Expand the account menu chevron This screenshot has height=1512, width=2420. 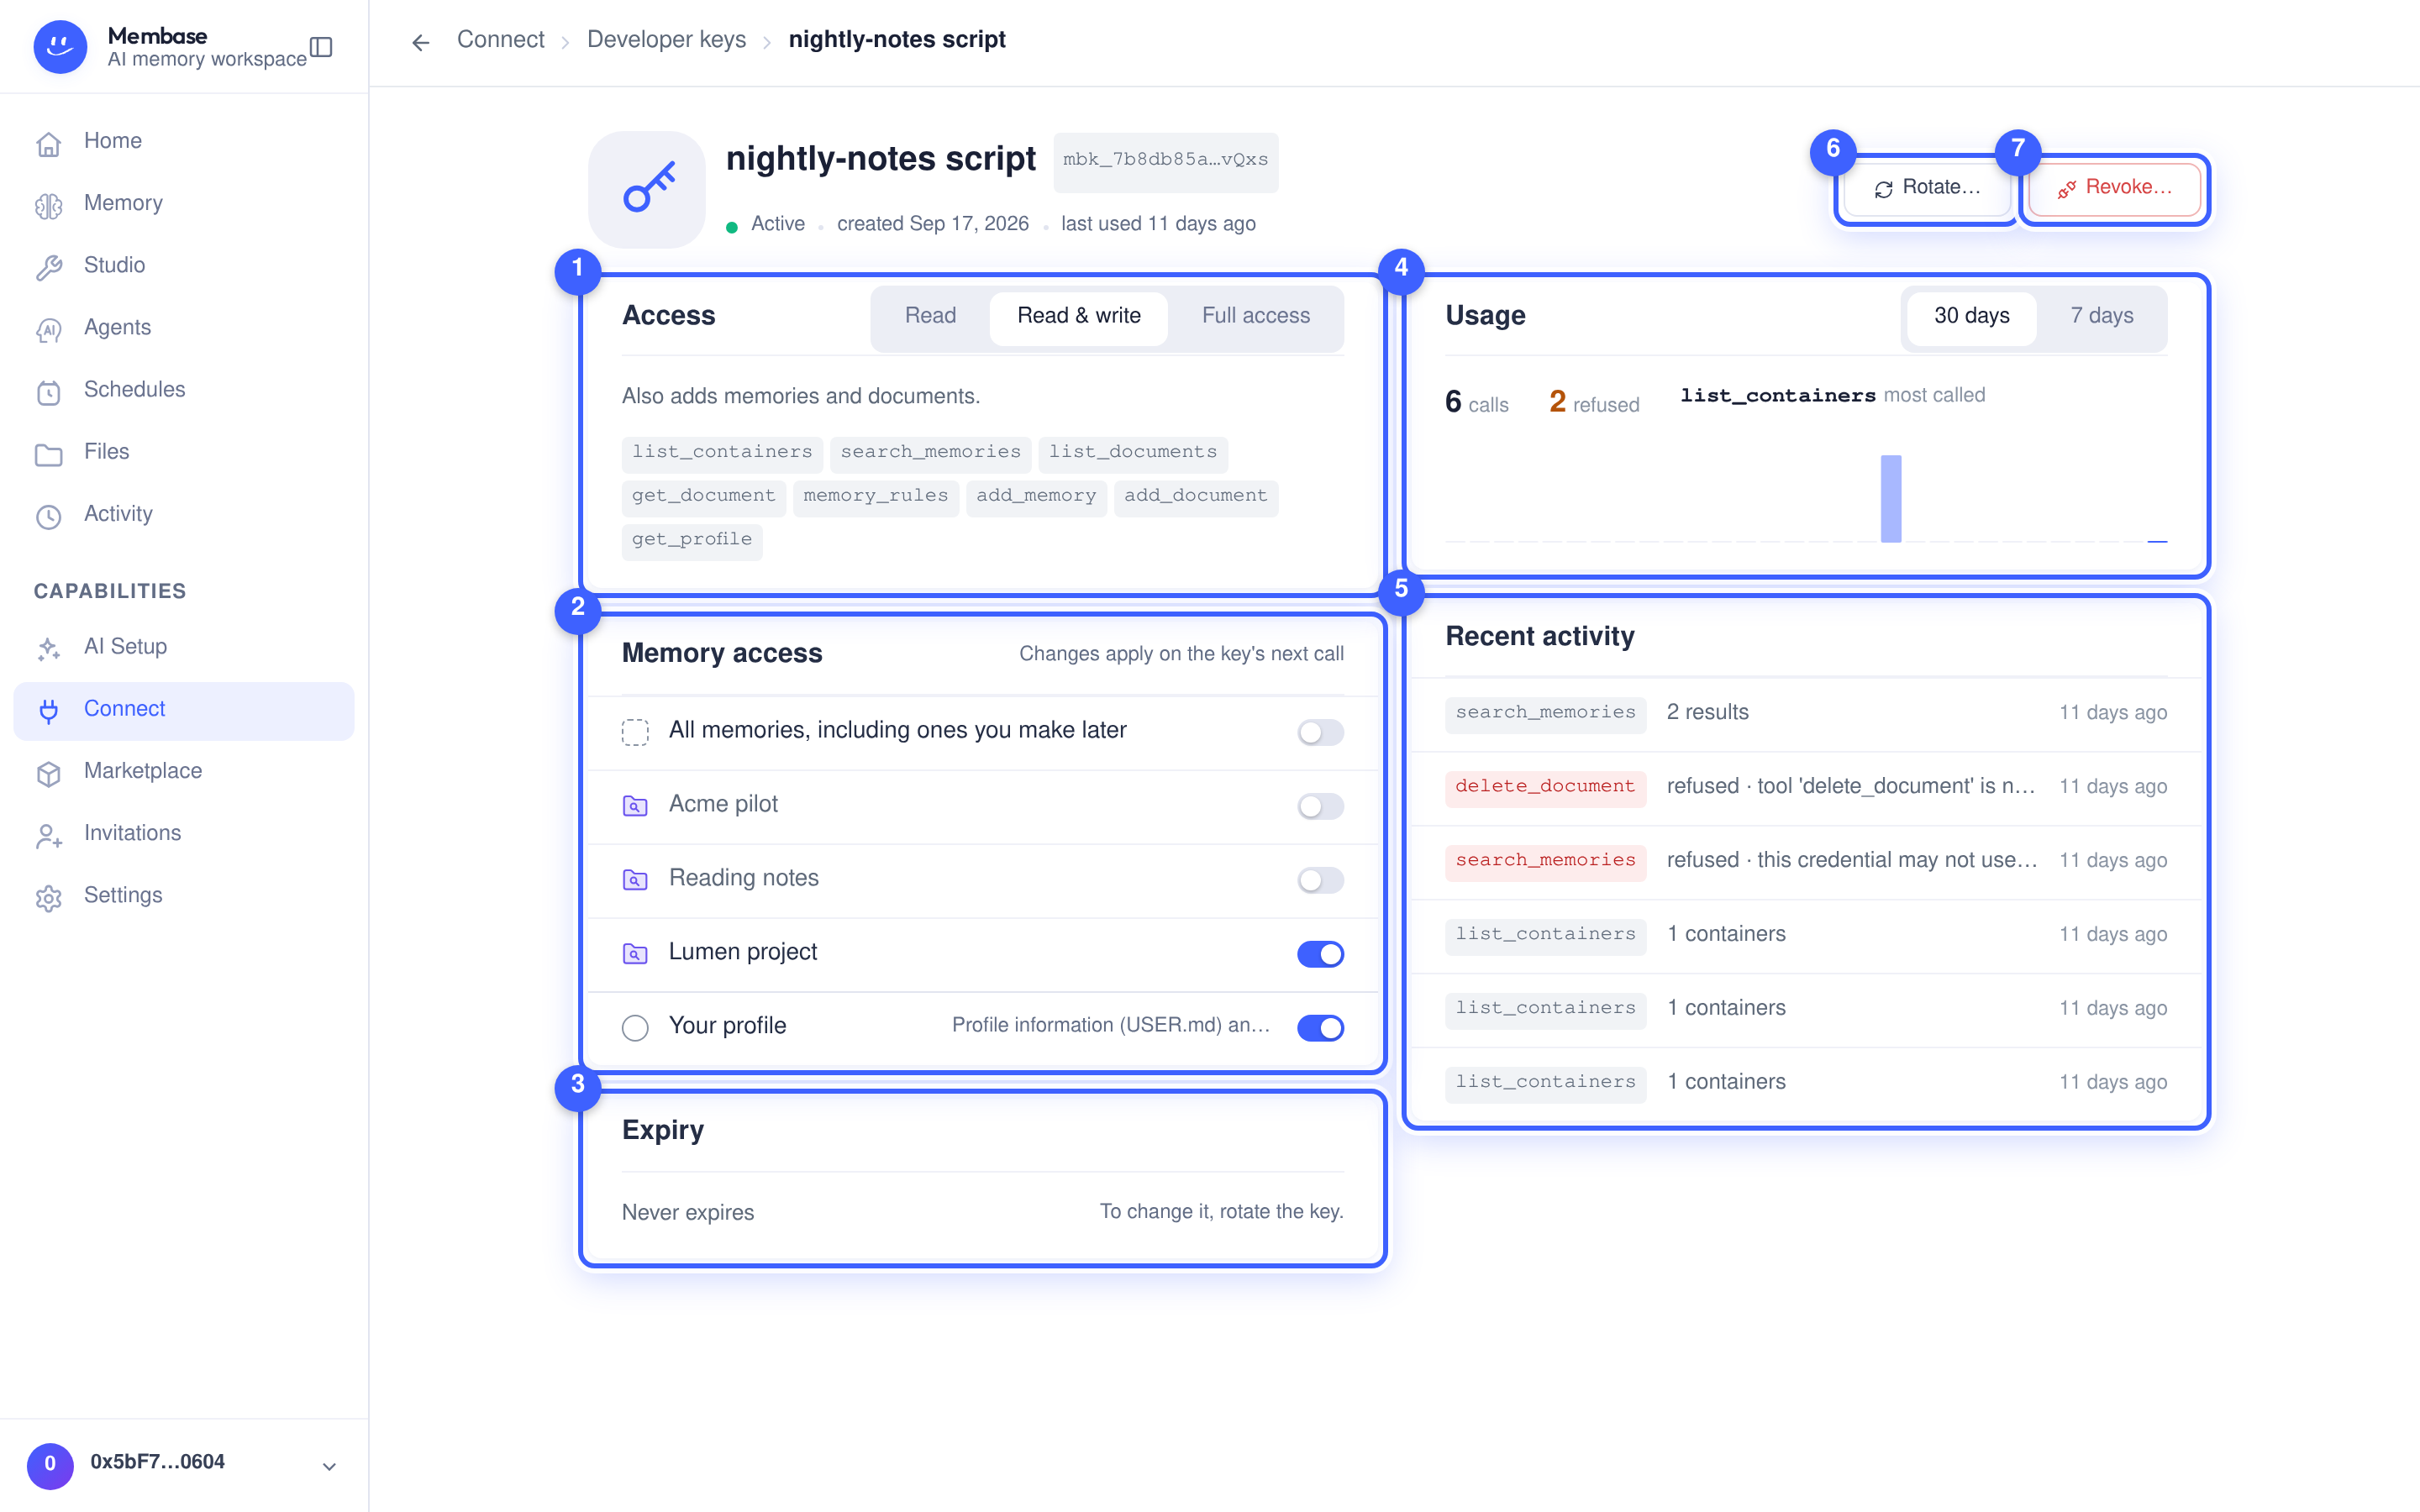(x=329, y=1466)
